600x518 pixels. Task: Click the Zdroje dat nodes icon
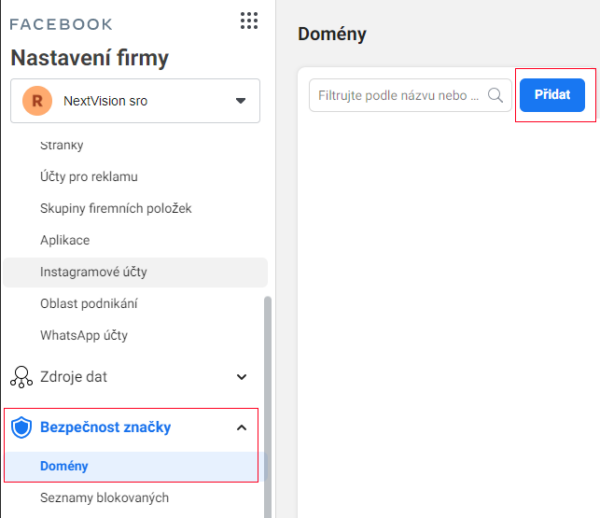[21, 377]
